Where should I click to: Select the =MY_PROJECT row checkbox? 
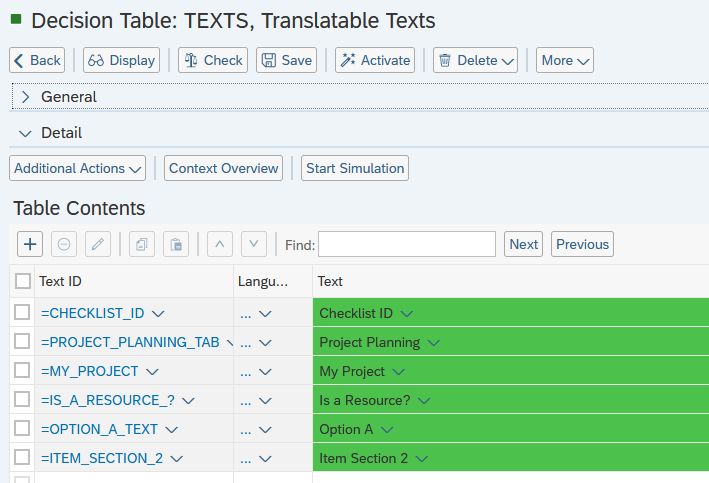point(22,371)
